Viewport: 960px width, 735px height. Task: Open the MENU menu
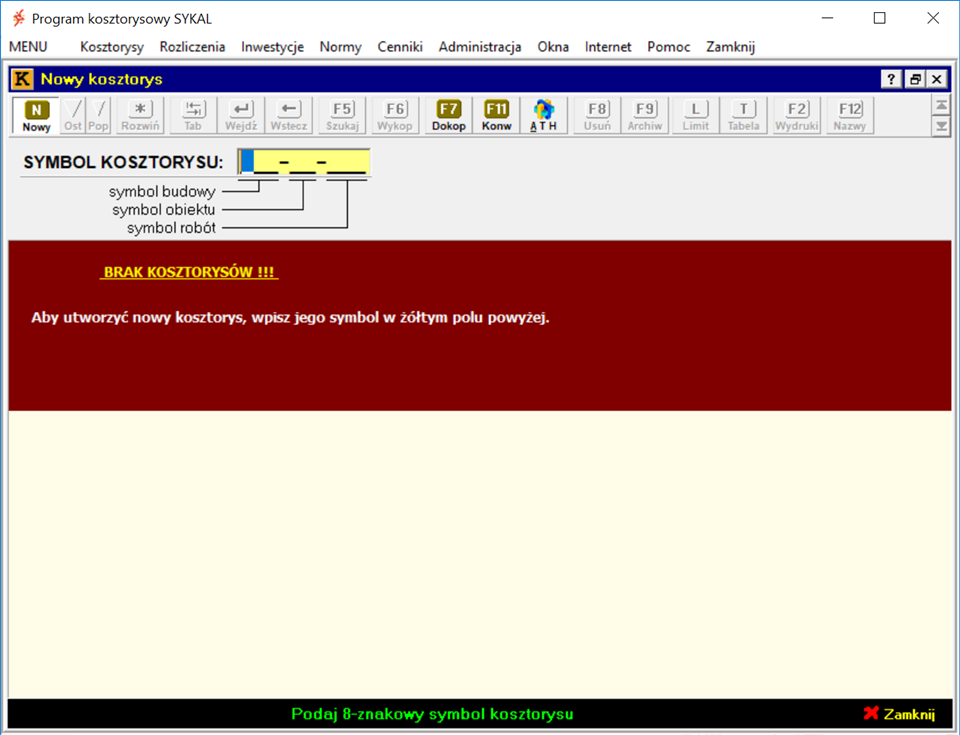28,47
